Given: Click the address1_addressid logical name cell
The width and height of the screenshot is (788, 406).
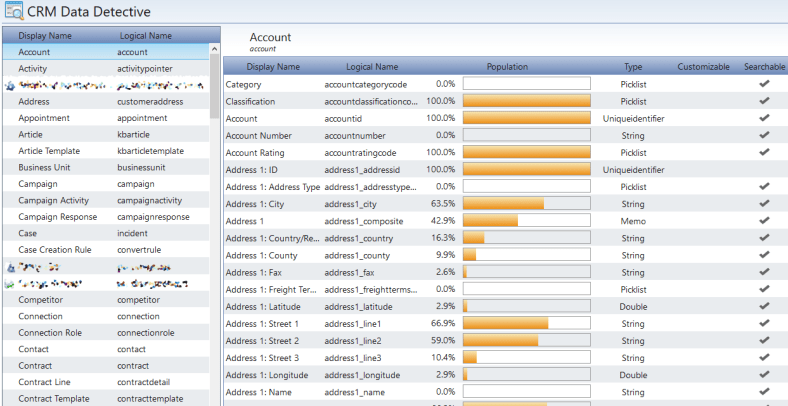Looking at the screenshot, I should tap(362, 170).
